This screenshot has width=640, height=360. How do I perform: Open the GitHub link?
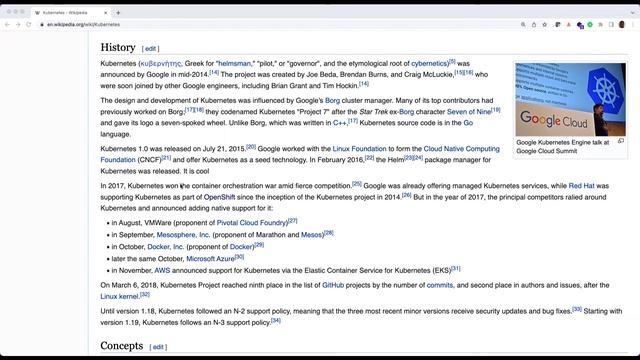[x=333, y=285]
